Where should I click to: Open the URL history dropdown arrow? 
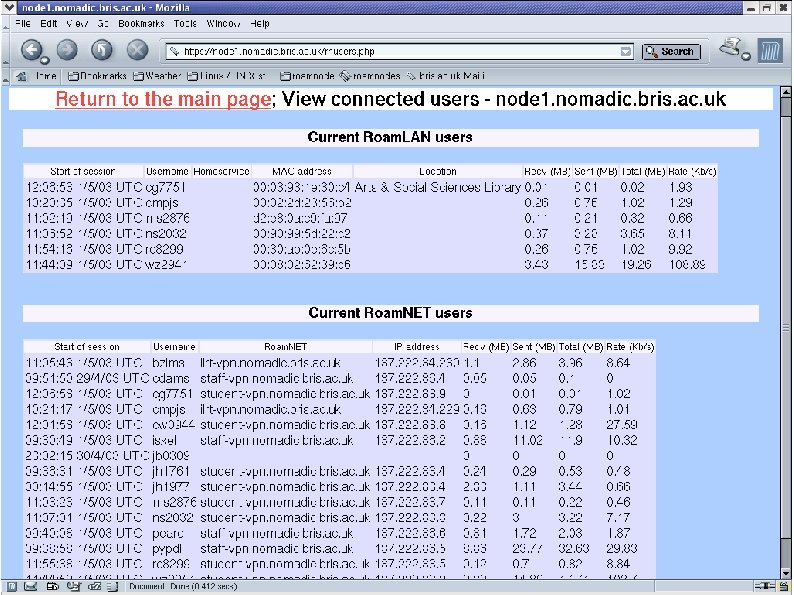(x=626, y=52)
